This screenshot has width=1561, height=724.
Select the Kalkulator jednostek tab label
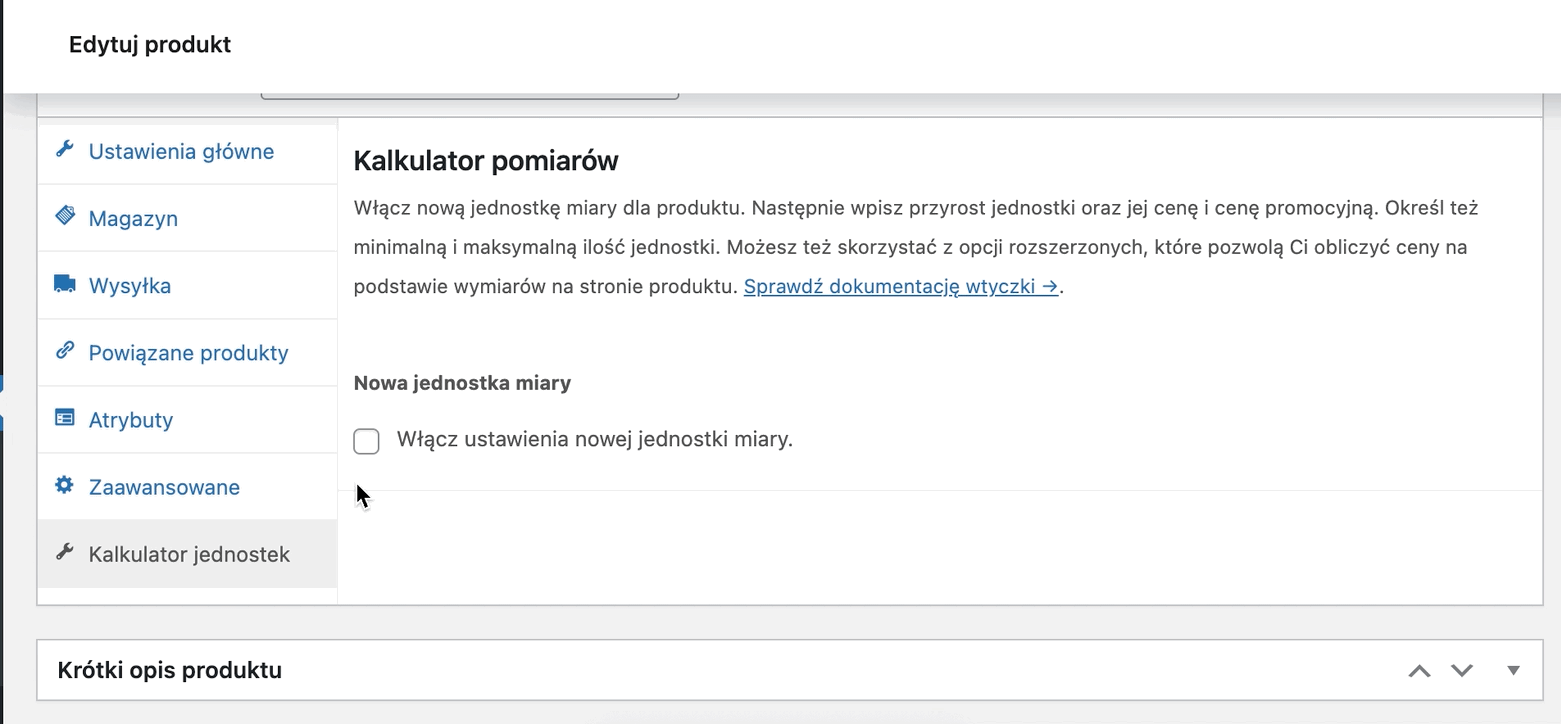[189, 554]
